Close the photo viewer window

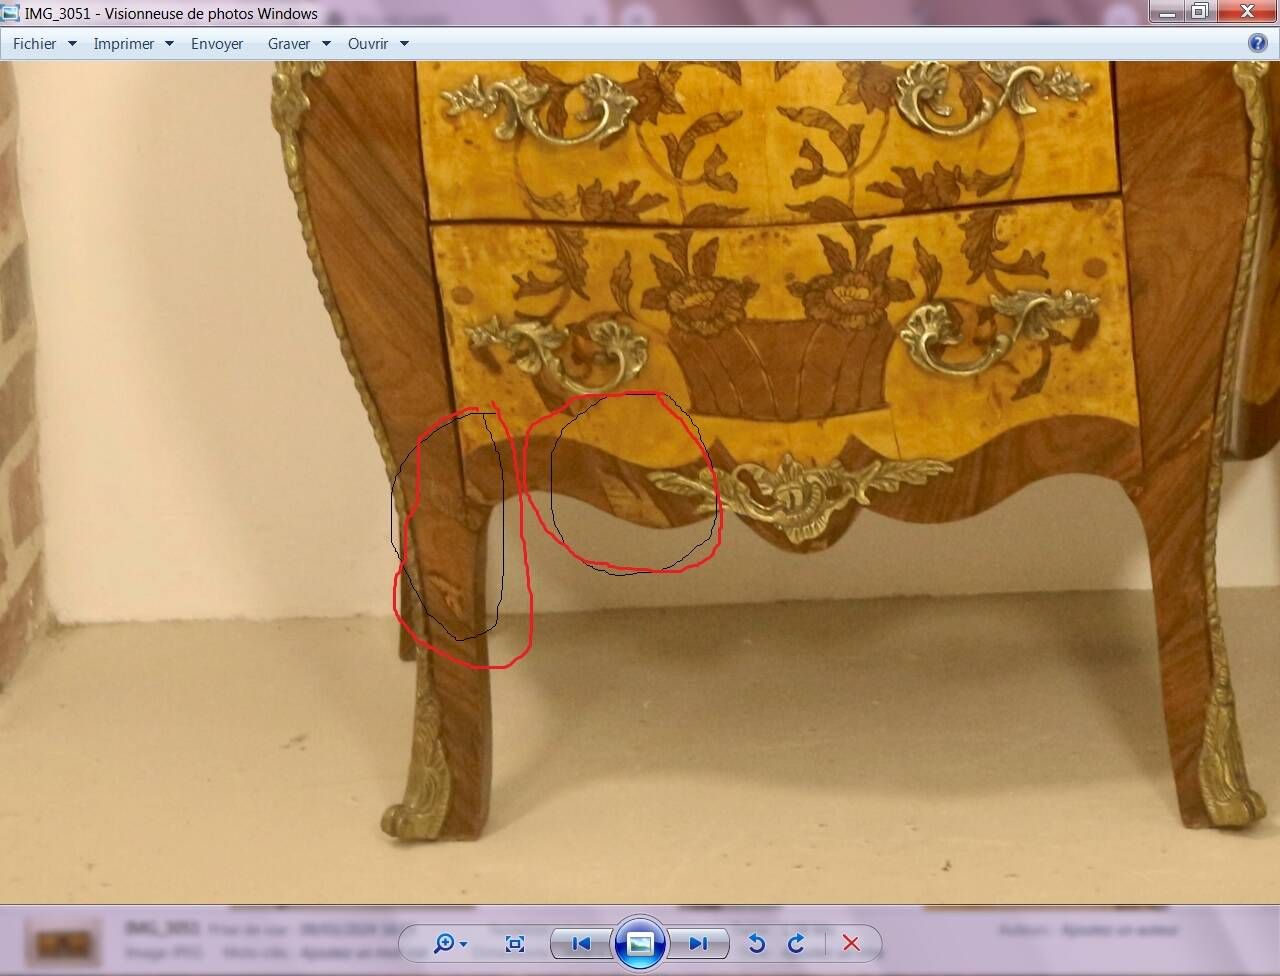click(x=1247, y=11)
